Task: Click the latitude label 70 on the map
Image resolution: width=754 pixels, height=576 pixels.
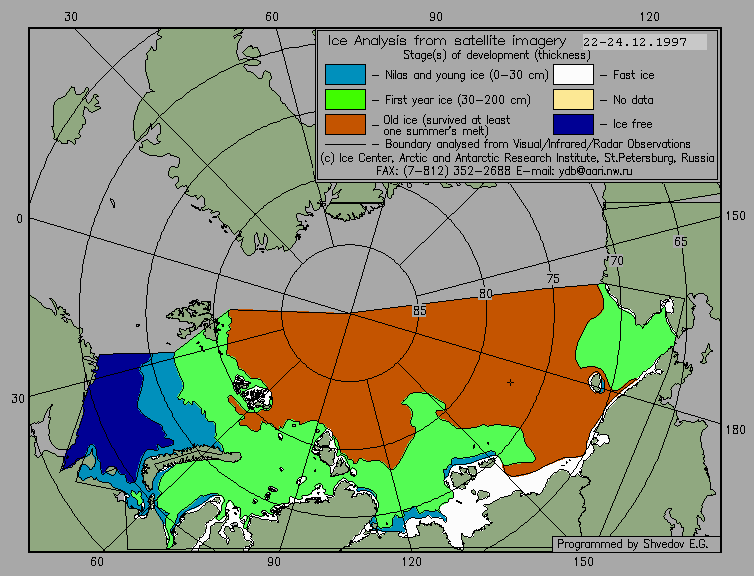Action: pyautogui.click(x=616, y=261)
